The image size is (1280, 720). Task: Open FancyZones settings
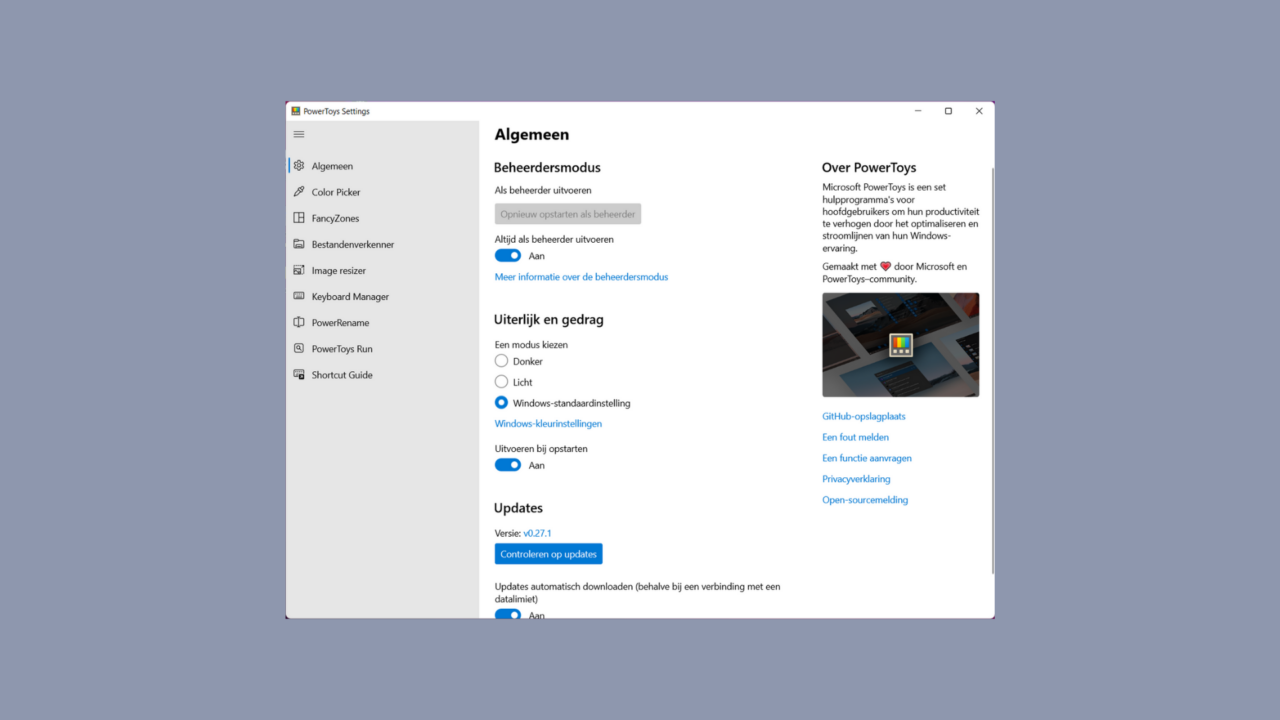[383, 218]
